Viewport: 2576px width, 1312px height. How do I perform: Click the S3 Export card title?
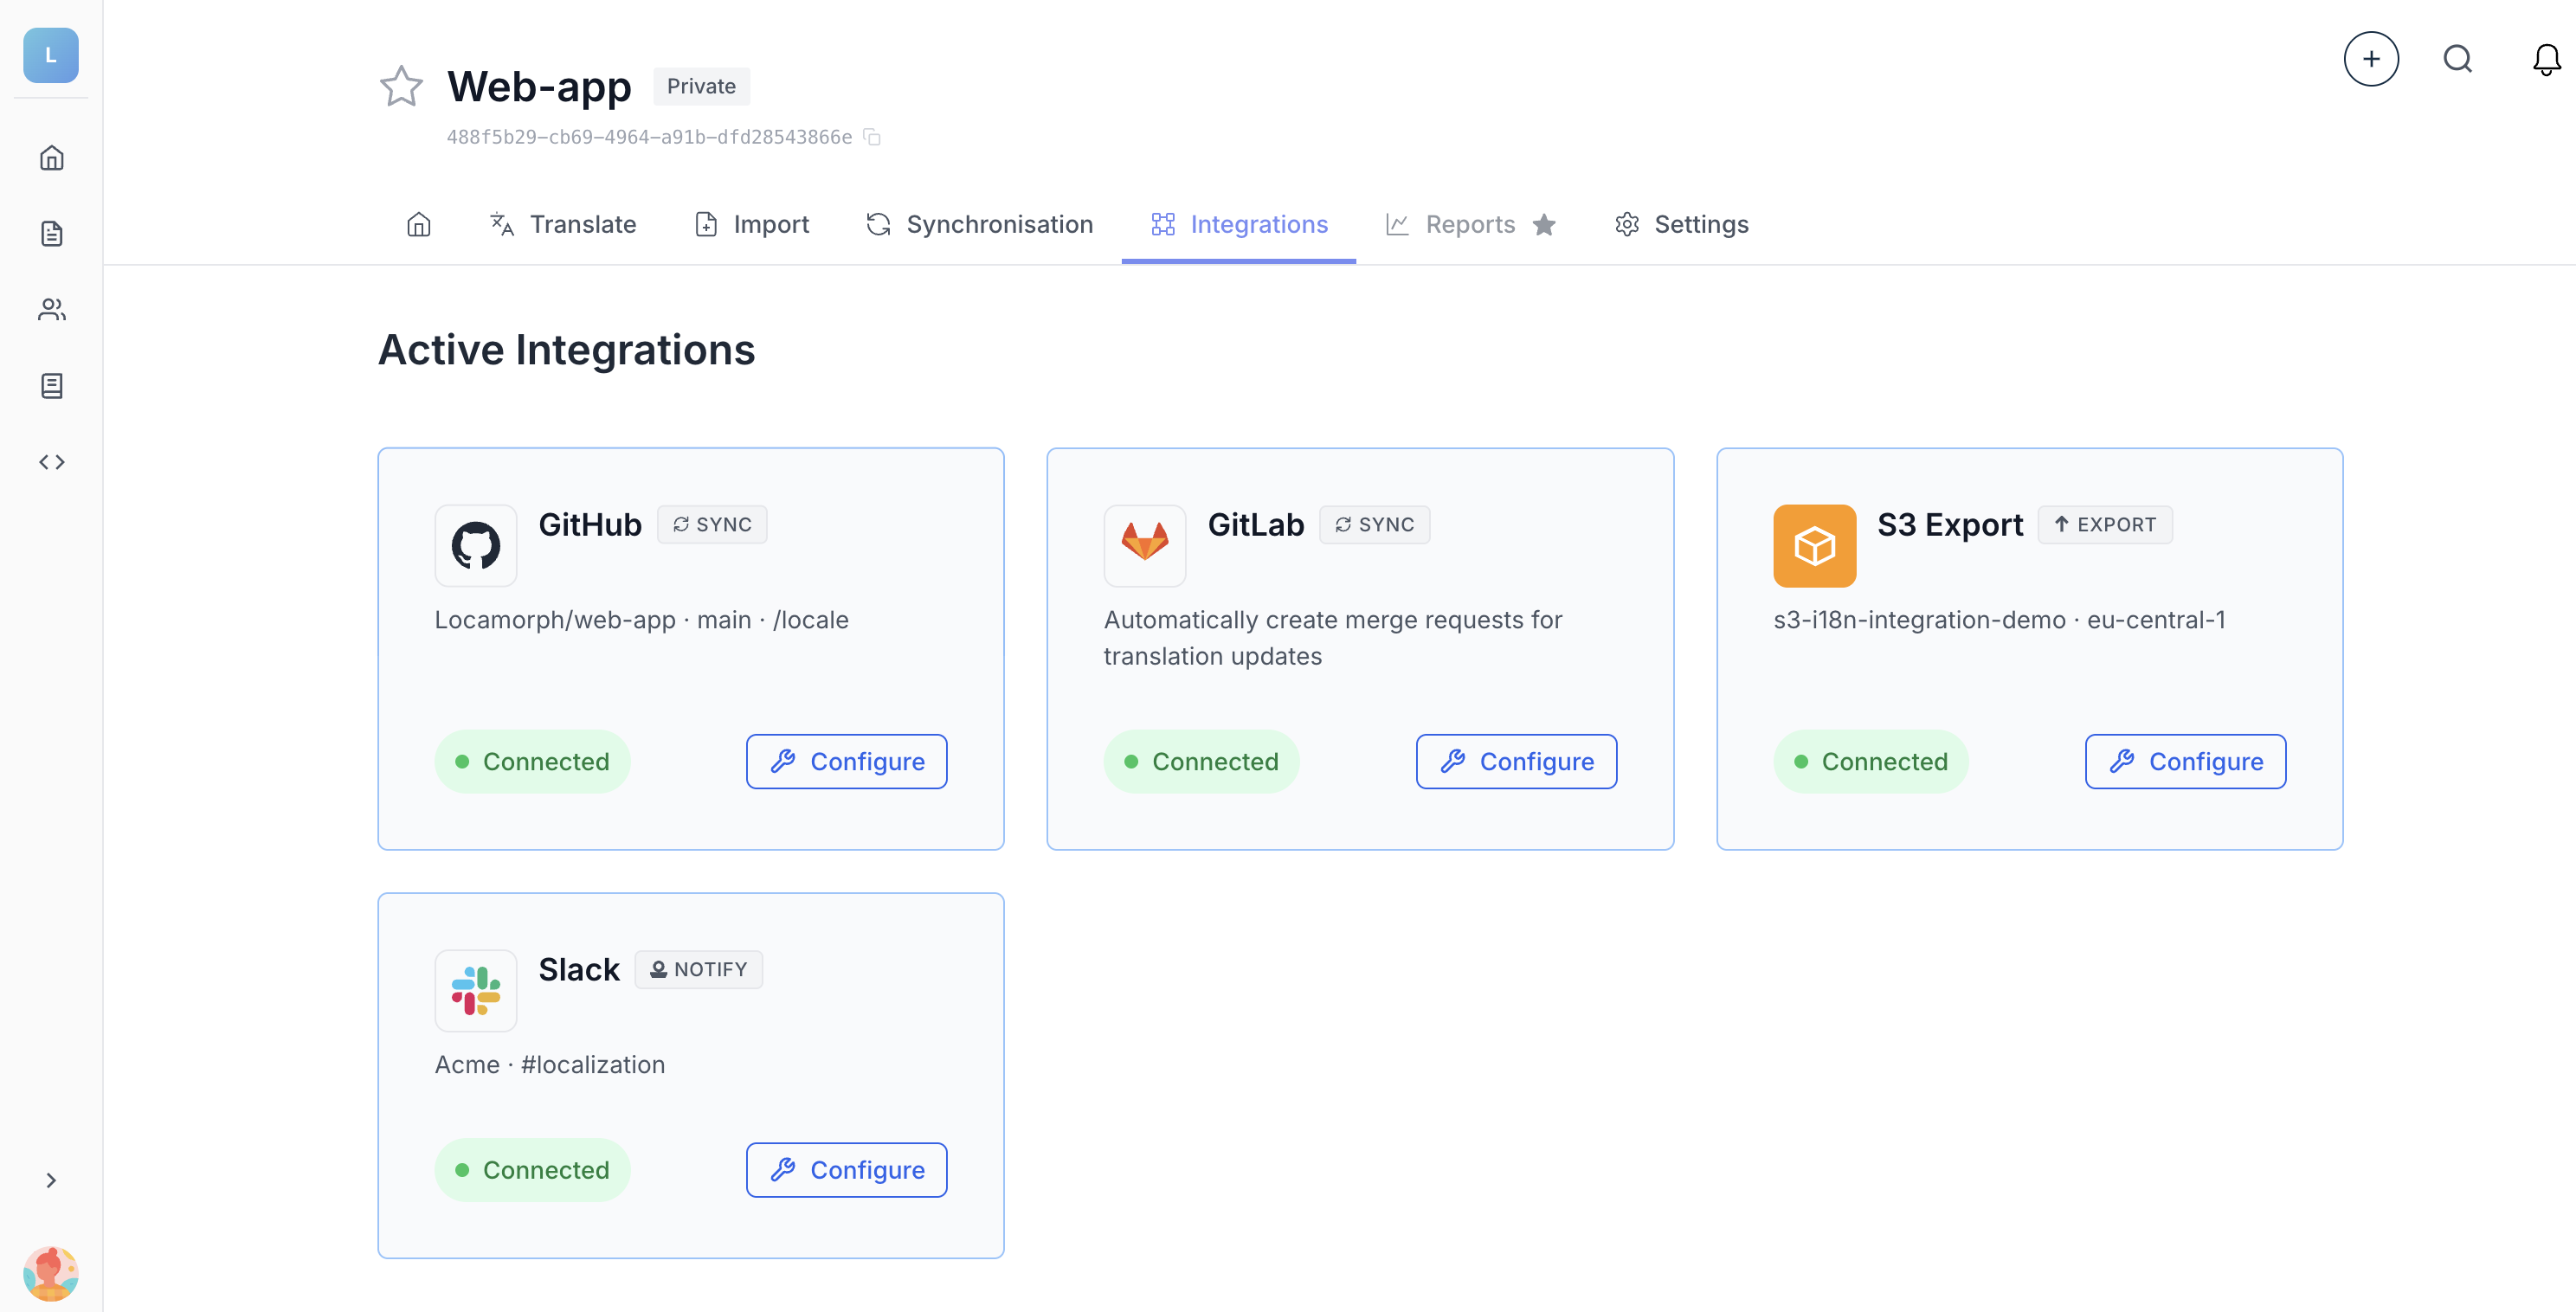[1949, 524]
